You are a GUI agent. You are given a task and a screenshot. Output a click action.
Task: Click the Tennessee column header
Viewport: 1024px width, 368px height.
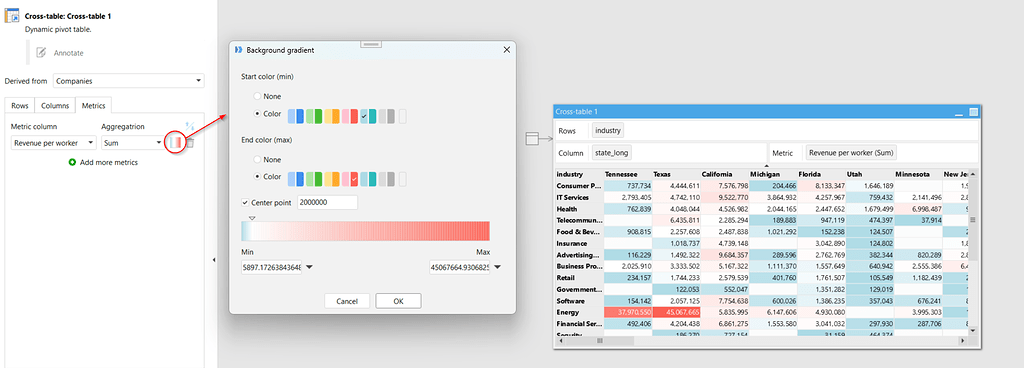pyautogui.click(x=628, y=174)
